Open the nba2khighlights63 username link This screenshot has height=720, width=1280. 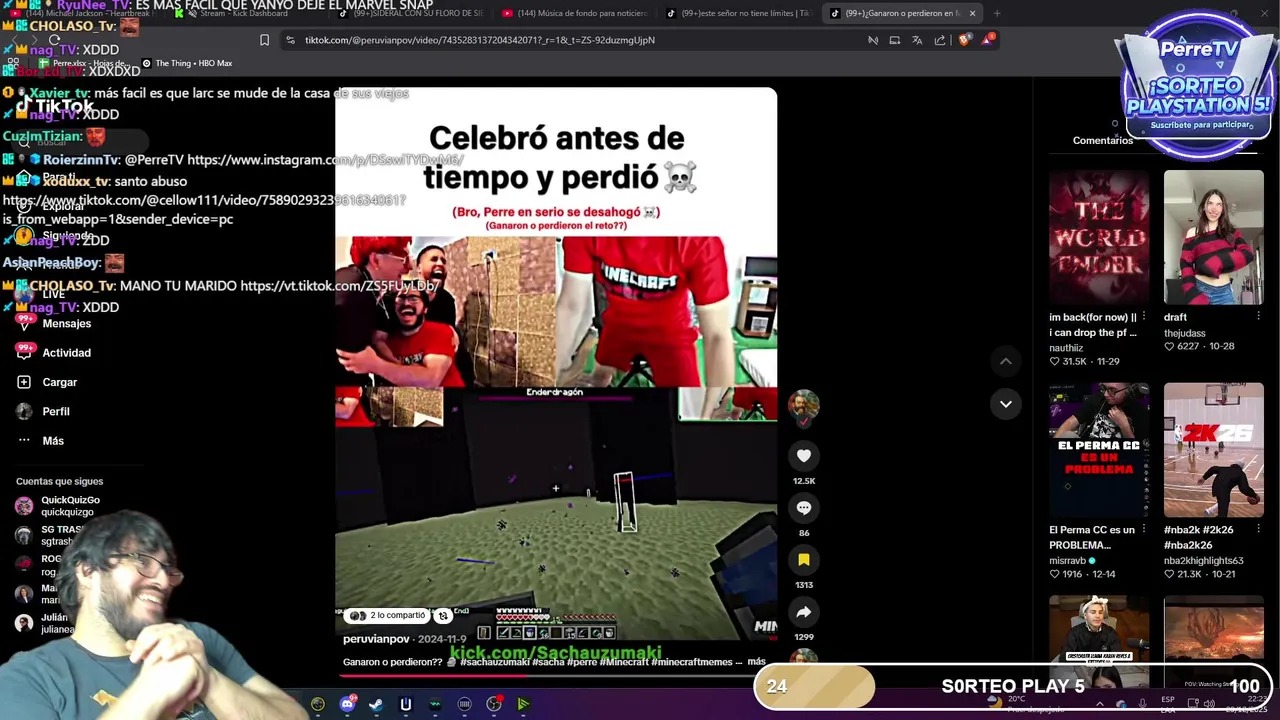pos(1203,561)
